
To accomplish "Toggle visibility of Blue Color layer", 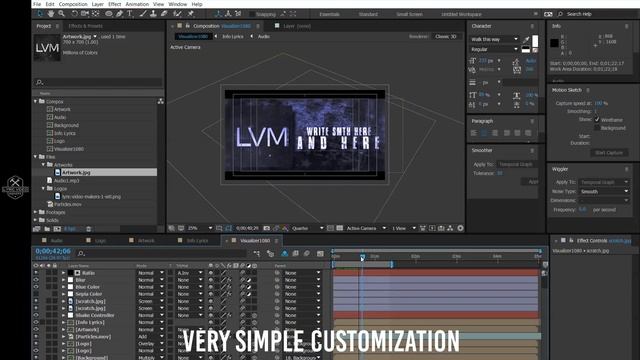I will pos(36,287).
